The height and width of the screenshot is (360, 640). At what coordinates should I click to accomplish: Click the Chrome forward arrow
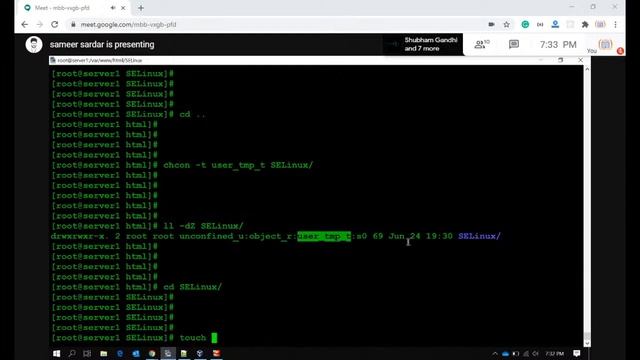[40, 24]
